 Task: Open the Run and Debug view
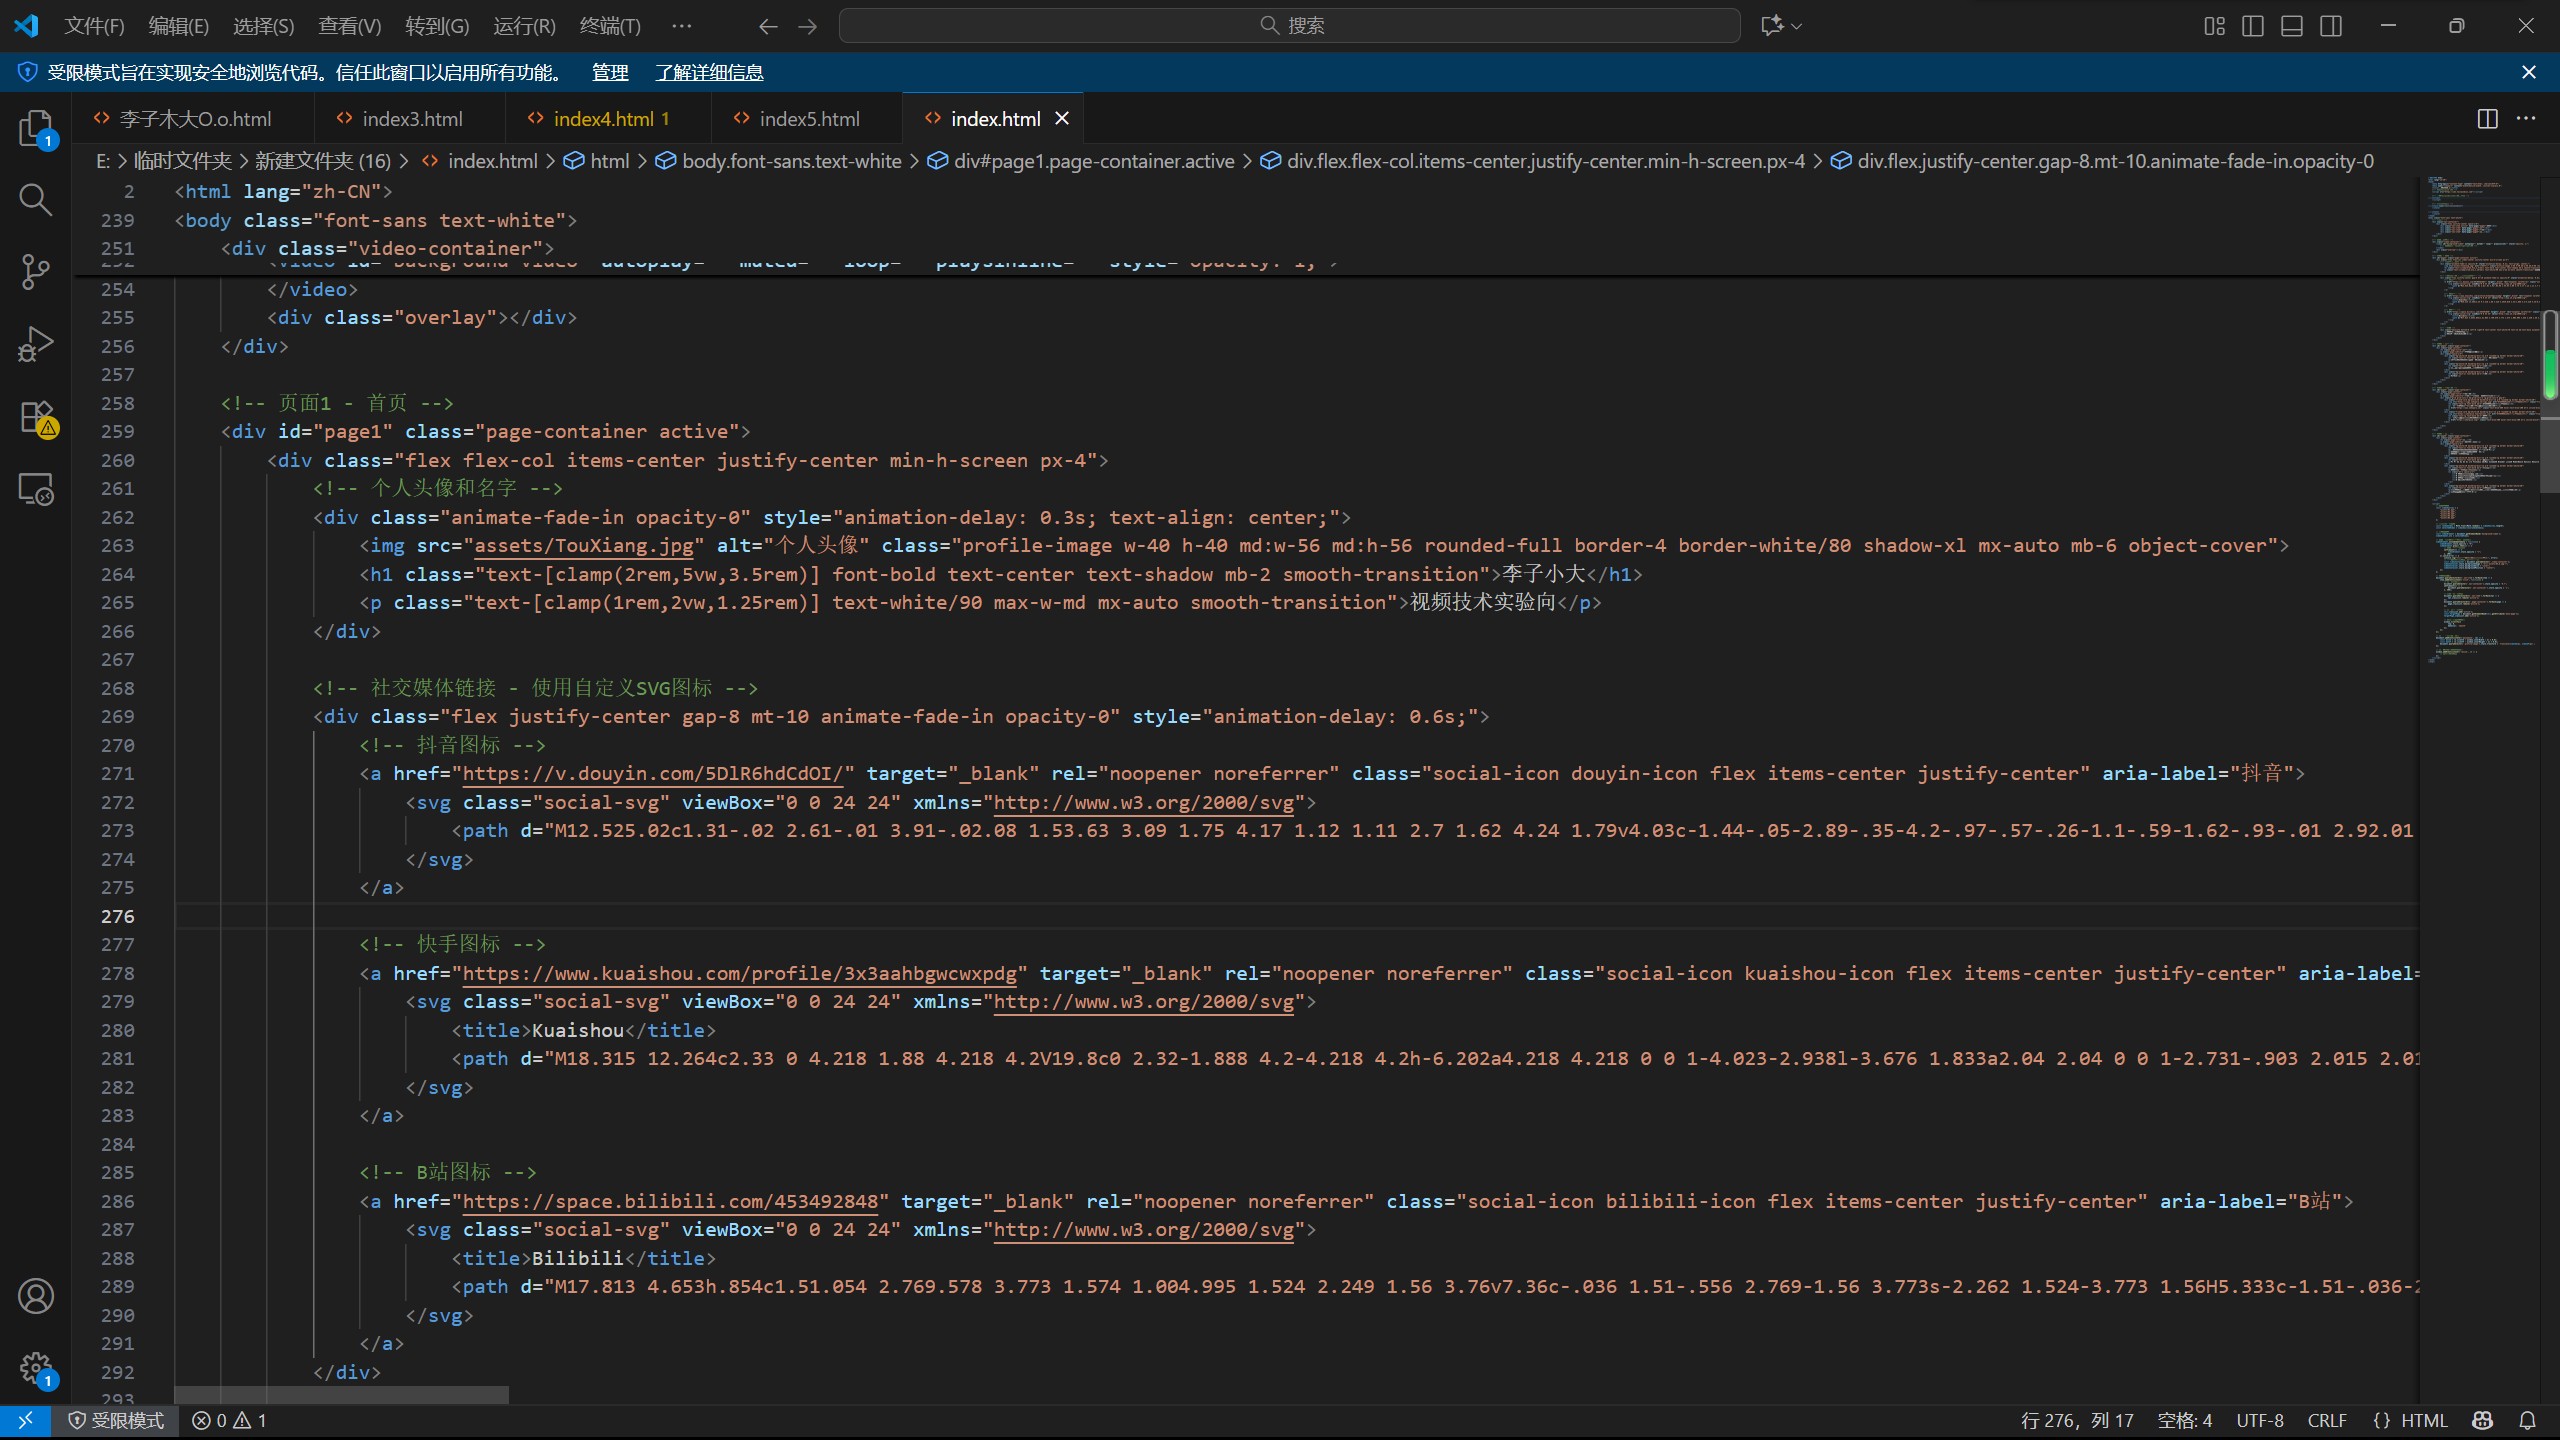[x=36, y=344]
